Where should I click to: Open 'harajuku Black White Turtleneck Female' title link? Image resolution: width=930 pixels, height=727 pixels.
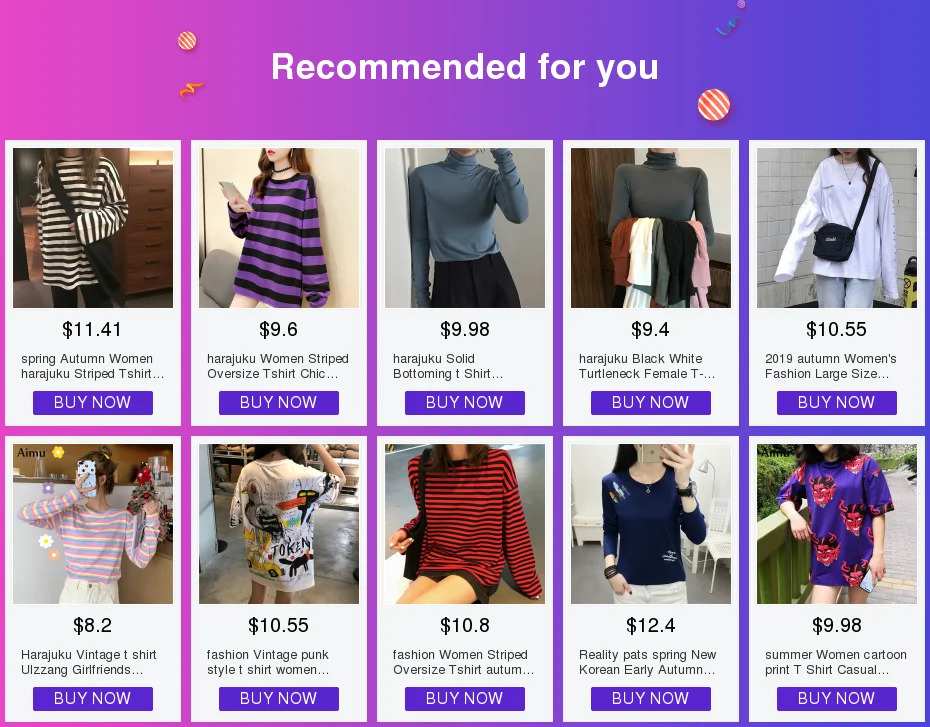[x=647, y=366]
